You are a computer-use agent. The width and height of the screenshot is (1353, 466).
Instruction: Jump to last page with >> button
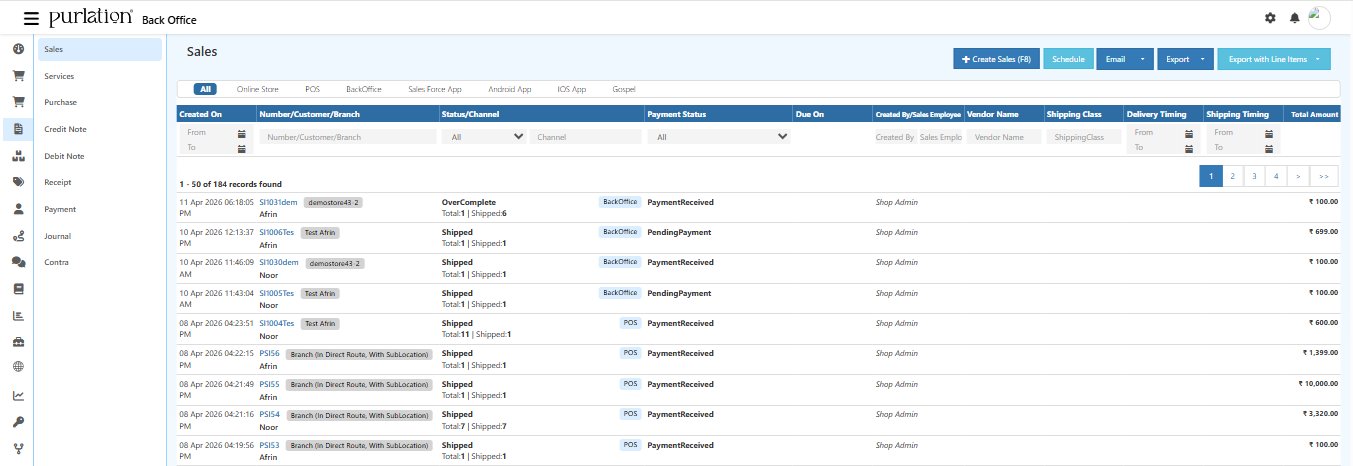[x=1324, y=176]
